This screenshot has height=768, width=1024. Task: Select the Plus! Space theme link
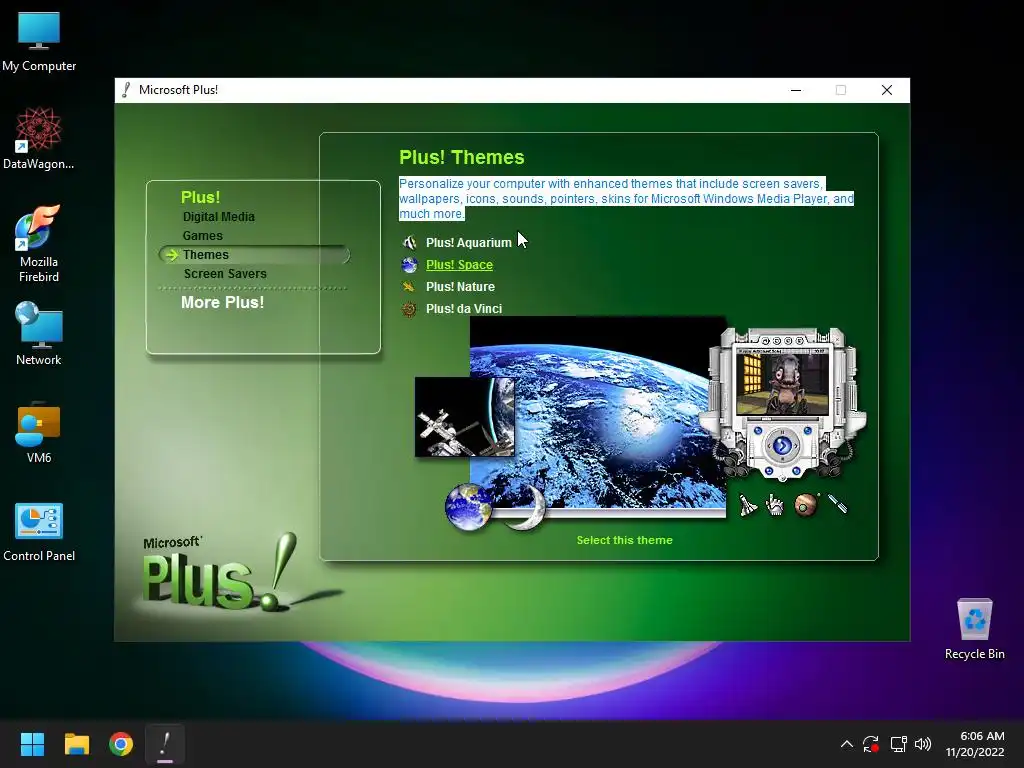(459, 264)
